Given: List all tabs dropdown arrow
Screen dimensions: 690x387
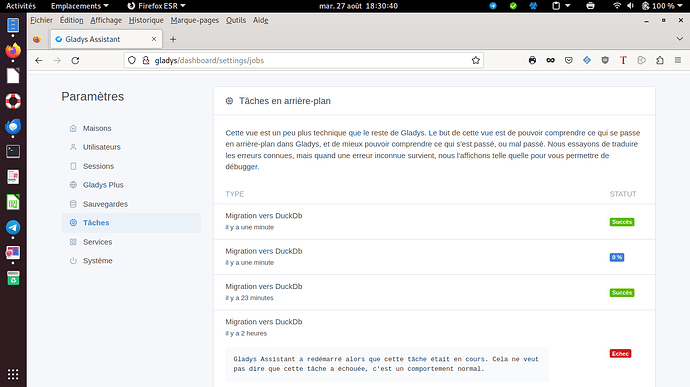Looking at the screenshot, I should 679,39.
